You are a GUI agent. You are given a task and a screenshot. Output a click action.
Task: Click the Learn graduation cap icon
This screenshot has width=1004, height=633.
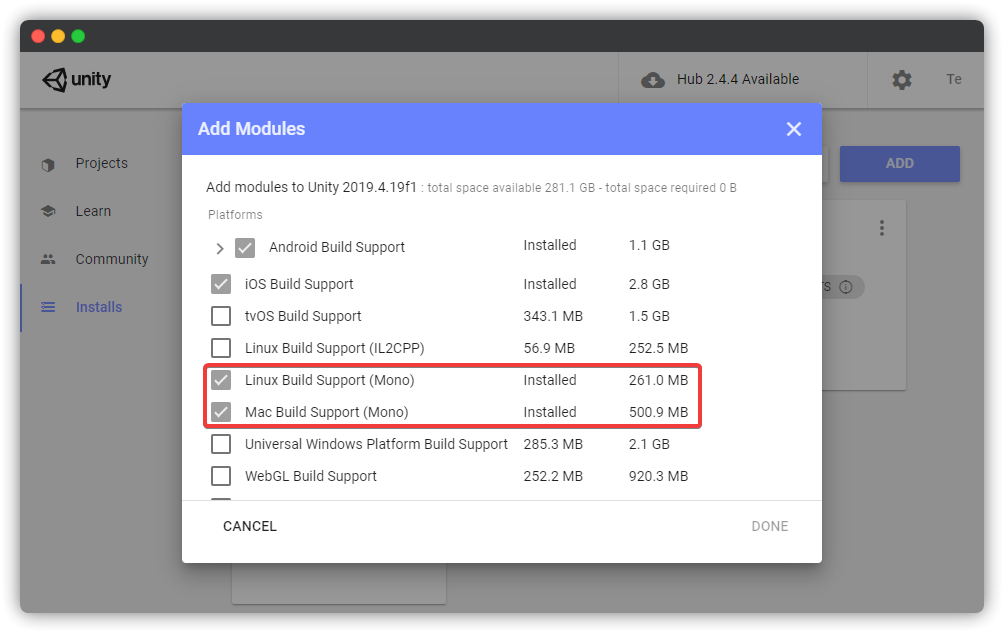coord(48,211)
